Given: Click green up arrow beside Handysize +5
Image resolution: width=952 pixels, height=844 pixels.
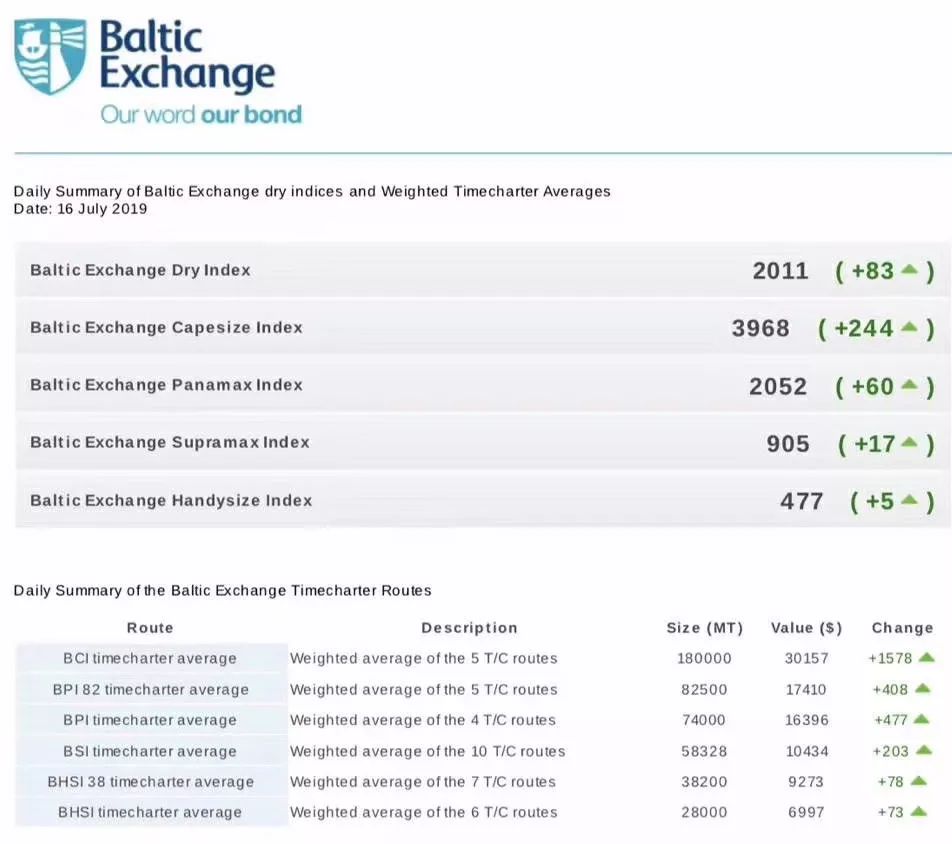Looking at the screenshot, I should [909, 500].
